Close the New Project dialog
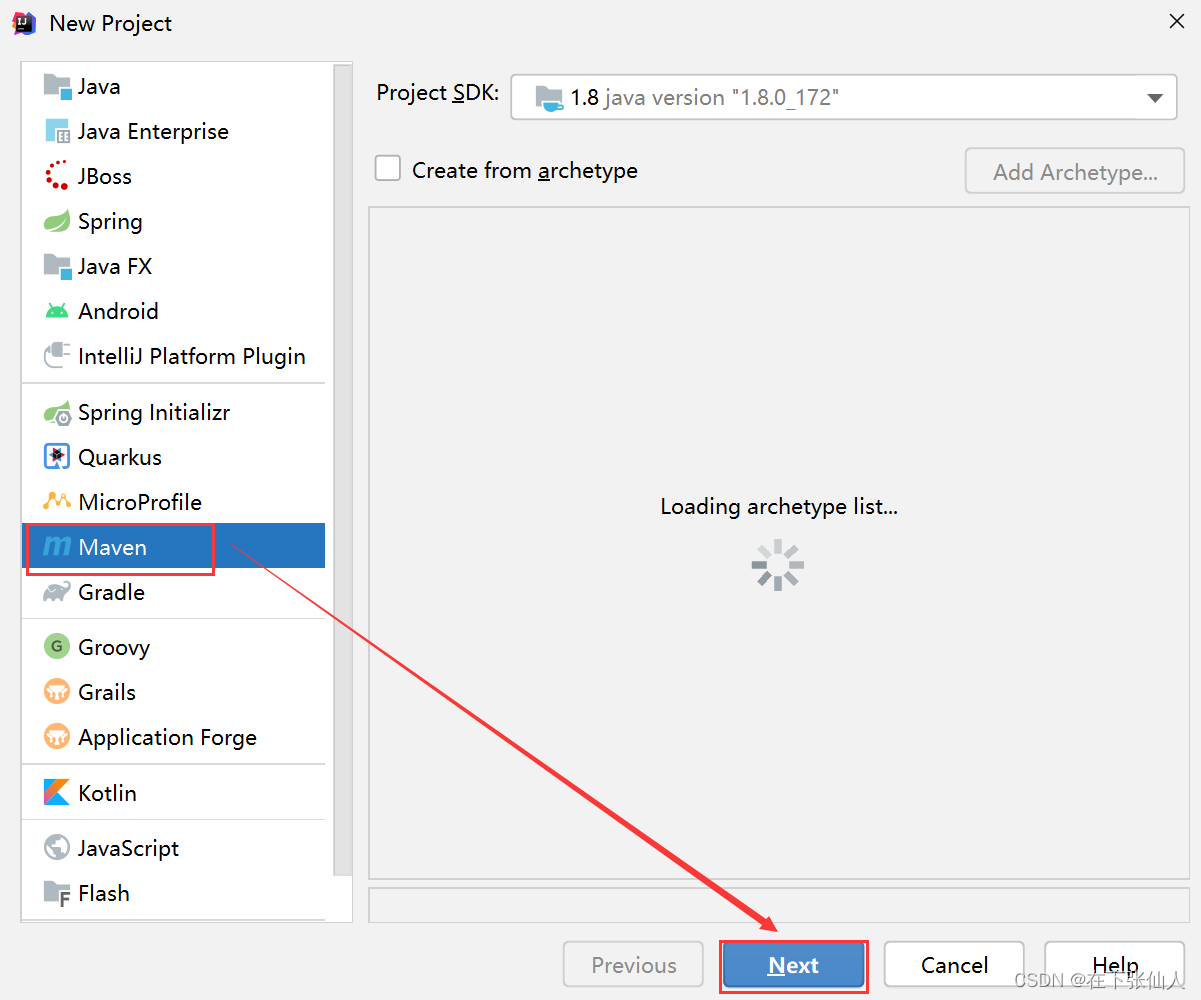This screenshot has width=1201, height=1000. pos(1177,21)
